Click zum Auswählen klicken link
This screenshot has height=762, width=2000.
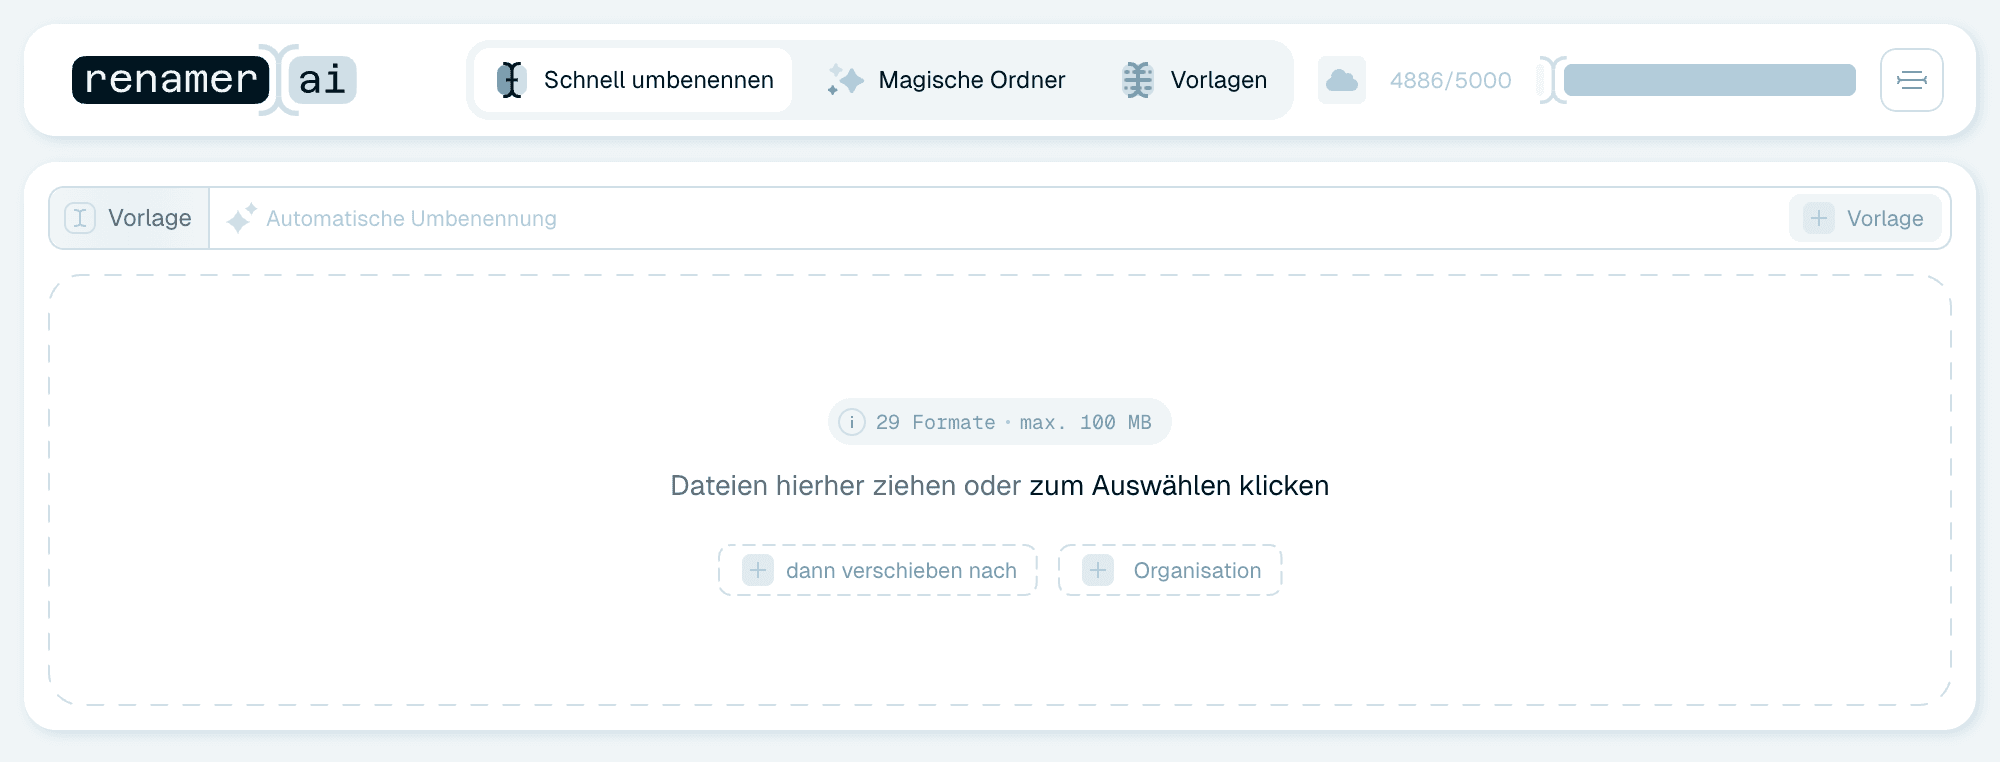click(1179, 486)
